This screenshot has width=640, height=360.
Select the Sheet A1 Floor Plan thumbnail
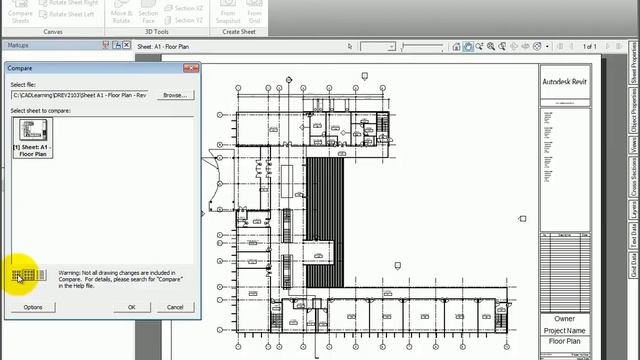[33, 138]
